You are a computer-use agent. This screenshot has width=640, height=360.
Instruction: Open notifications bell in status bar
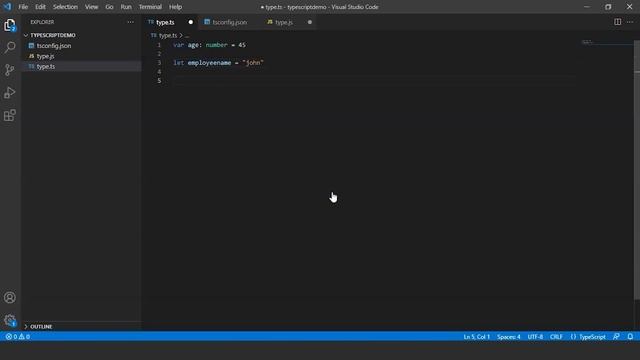630,337
